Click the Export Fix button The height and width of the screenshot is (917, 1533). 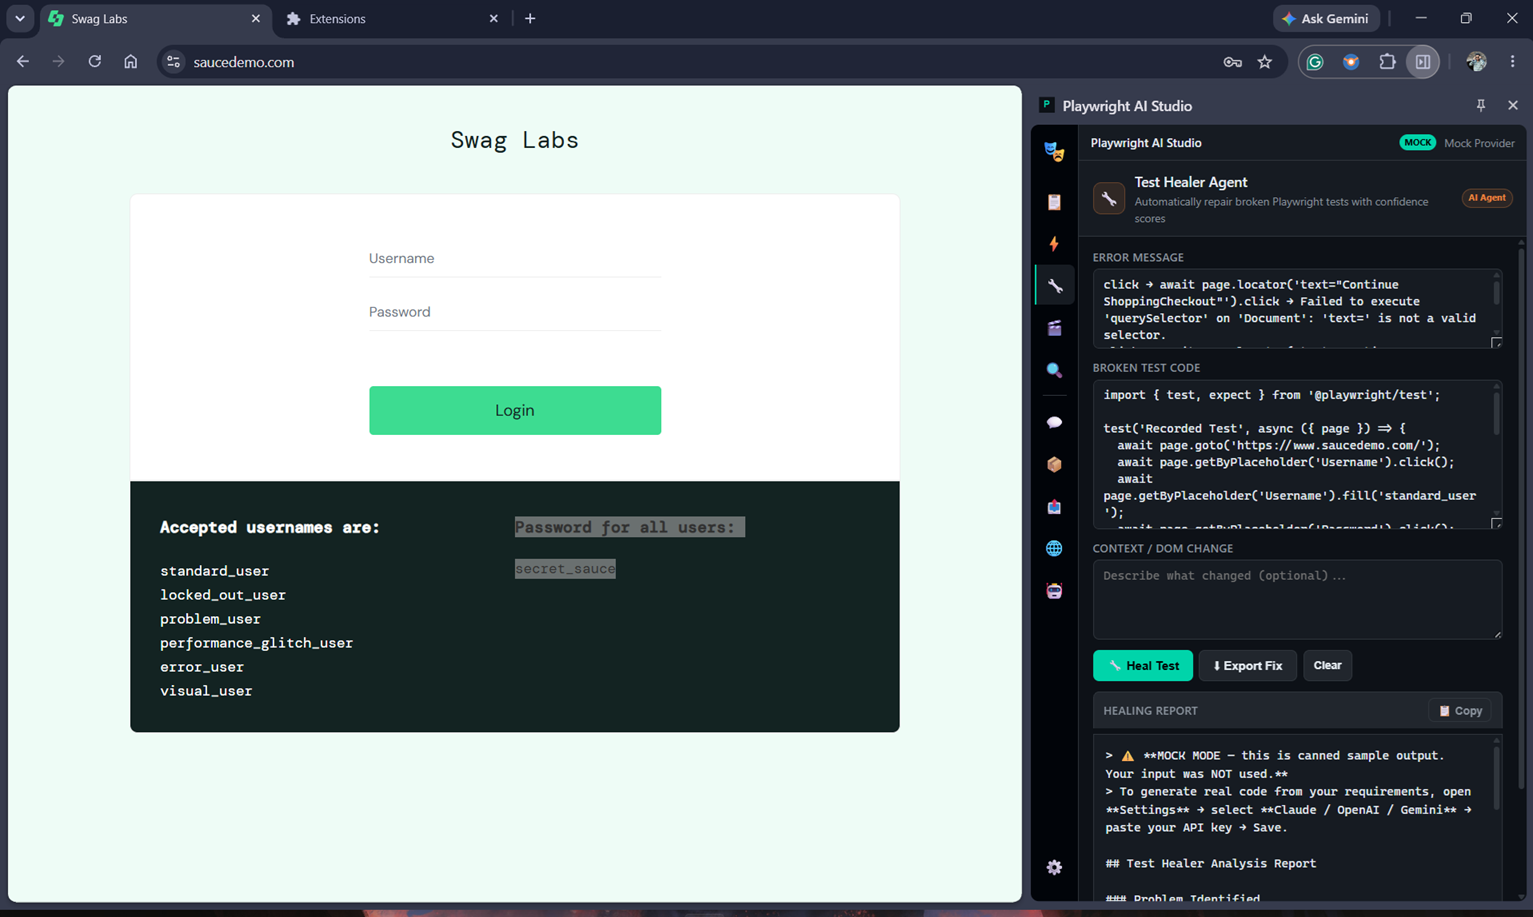[x=1247, y=665]
